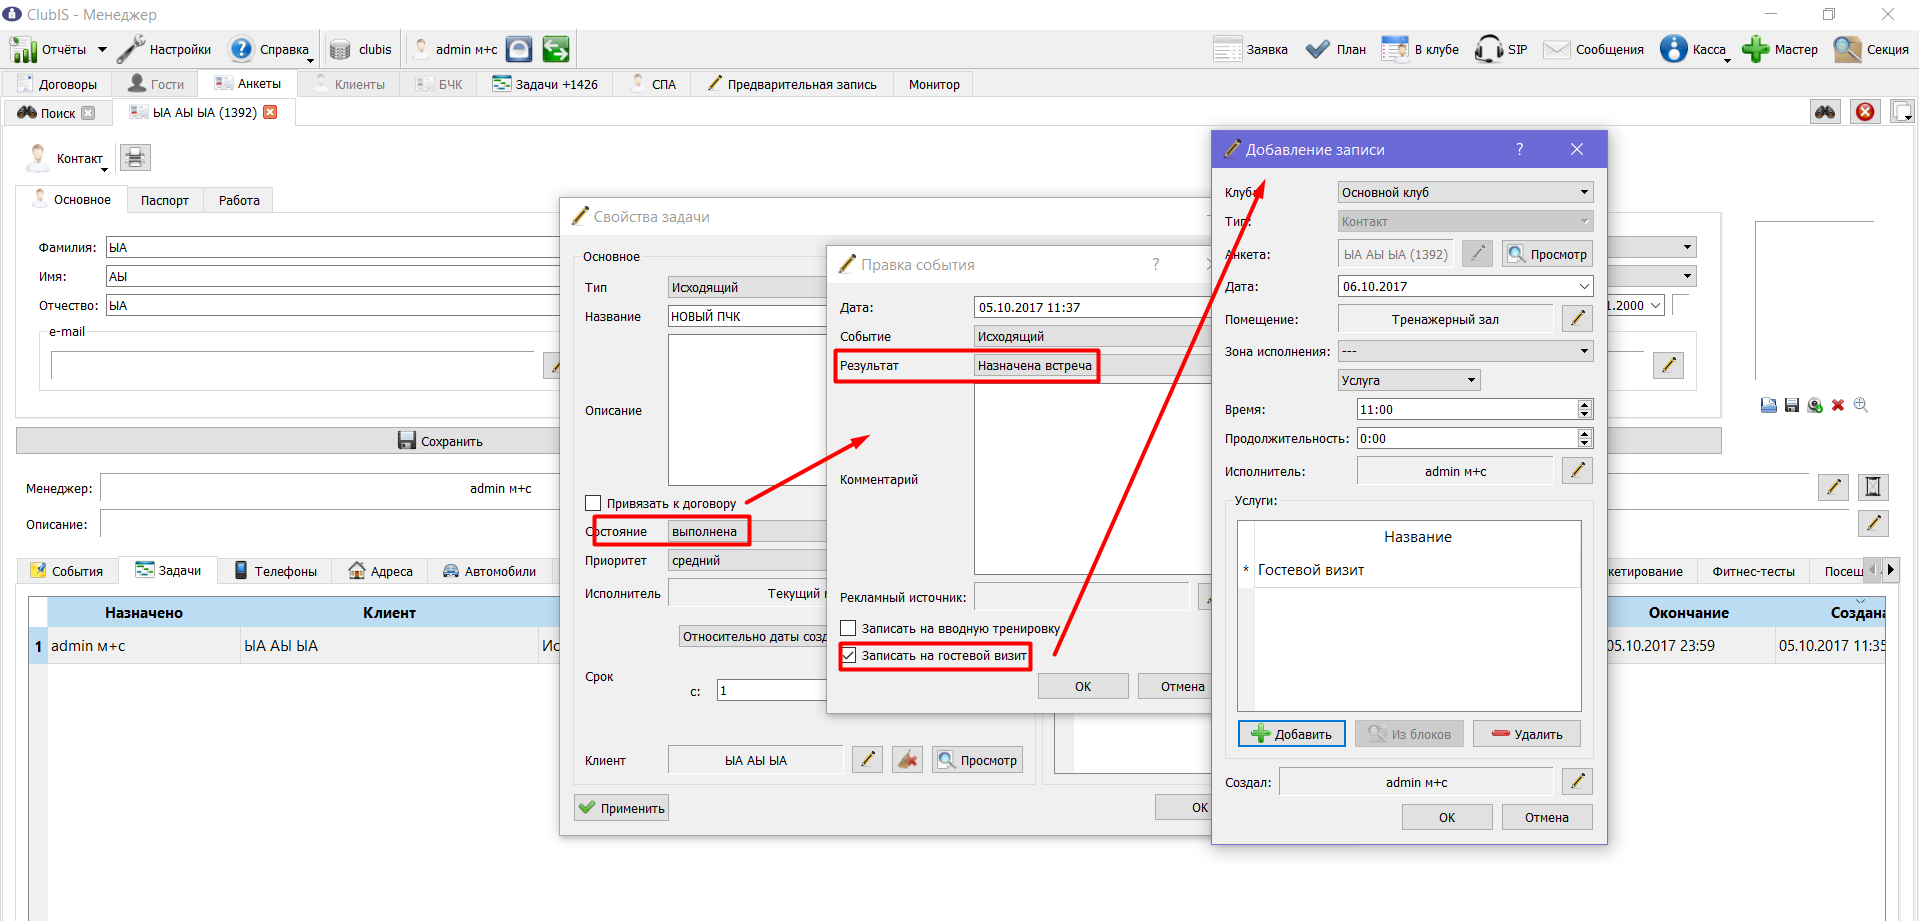Click the green sync arrows toolbar icon
The width and height of the screenshot is (1919, 921).
coord(556,49)
